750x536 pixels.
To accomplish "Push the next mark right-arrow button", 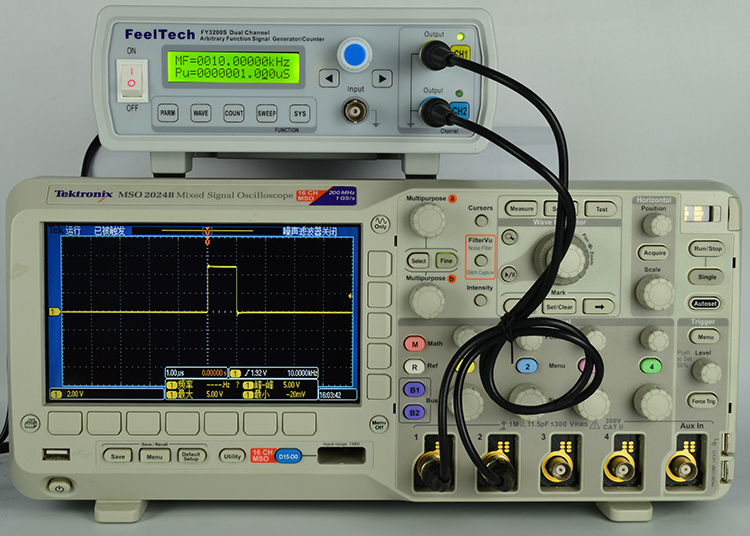I will [x=599, y=307].
